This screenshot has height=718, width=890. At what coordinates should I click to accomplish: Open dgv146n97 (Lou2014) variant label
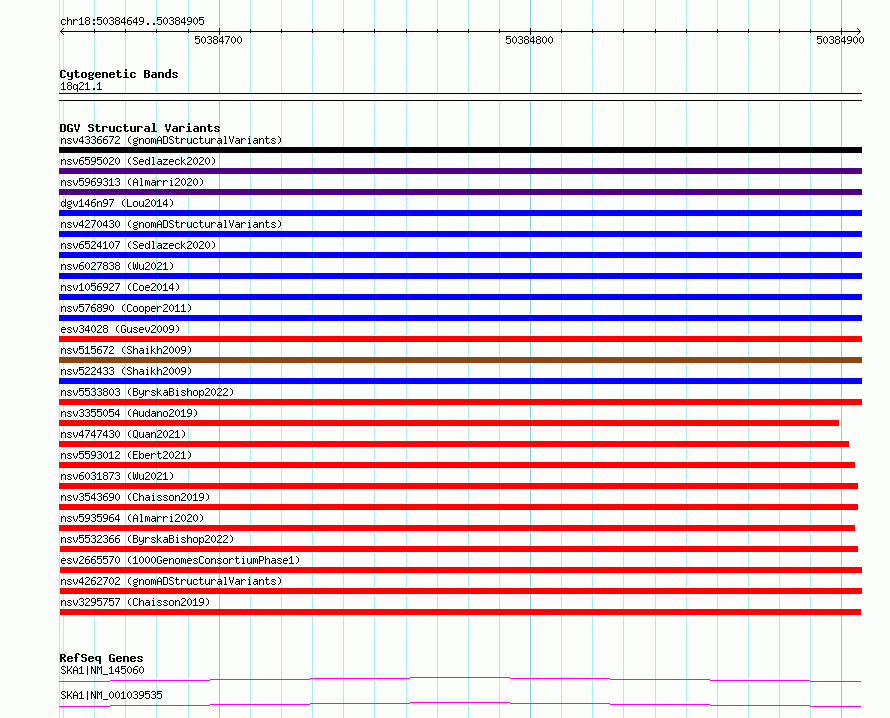point(117,203)
